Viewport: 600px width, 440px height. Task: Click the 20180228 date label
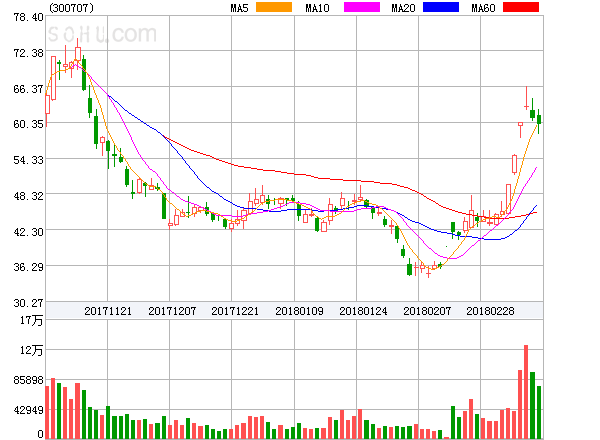[x=490, y=311]
